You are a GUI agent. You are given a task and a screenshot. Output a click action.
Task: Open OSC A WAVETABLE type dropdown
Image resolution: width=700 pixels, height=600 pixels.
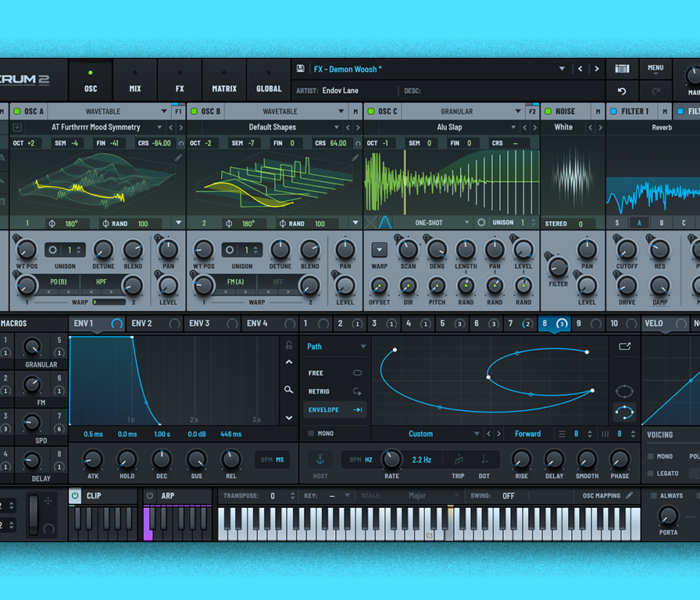108,111
